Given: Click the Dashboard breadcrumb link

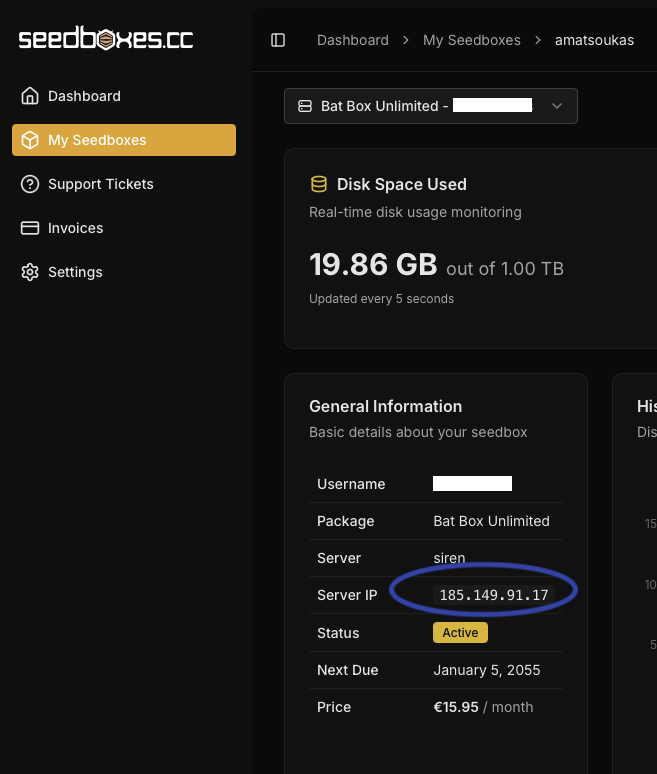Looking at the screenshot, I should [x=352, y=40].
